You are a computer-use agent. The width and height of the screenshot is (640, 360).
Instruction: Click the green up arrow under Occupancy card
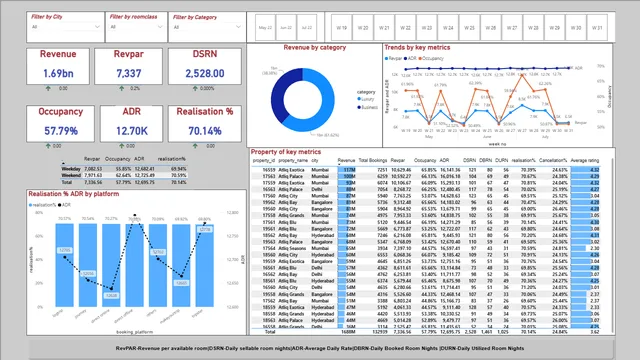tap(48, 146)
